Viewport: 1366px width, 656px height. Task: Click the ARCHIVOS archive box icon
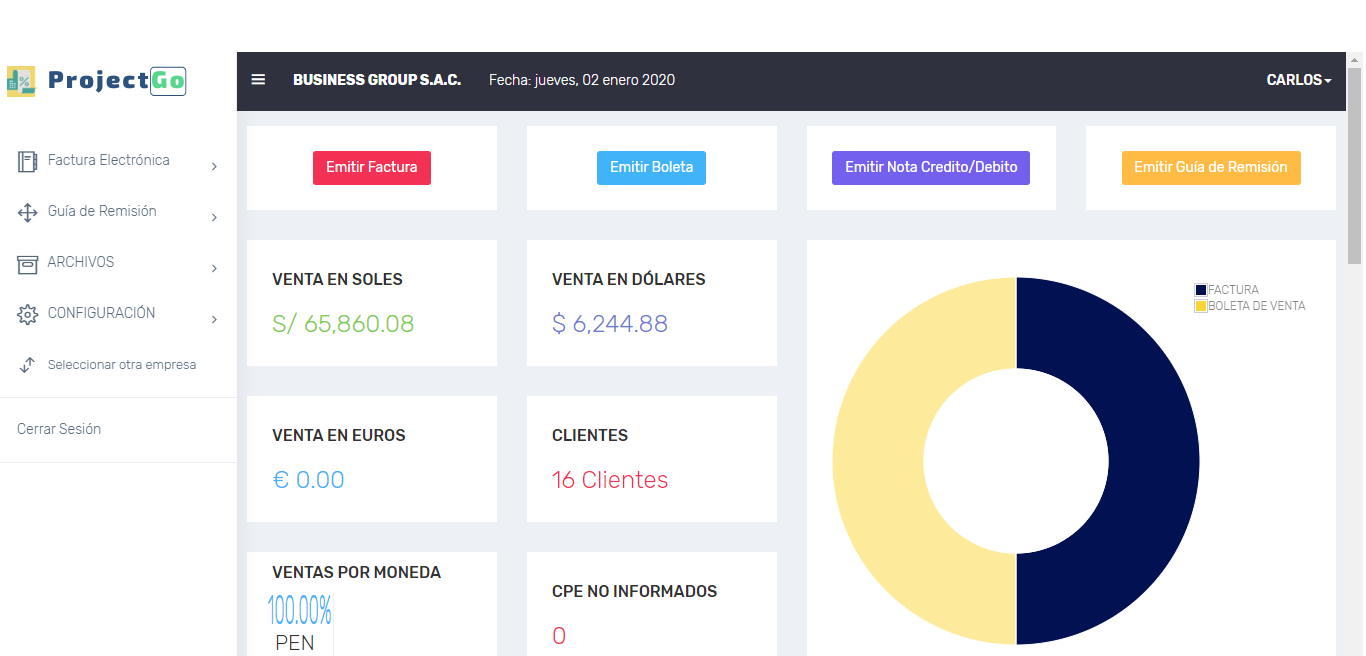pyautogui.click(x=28, y=264)
